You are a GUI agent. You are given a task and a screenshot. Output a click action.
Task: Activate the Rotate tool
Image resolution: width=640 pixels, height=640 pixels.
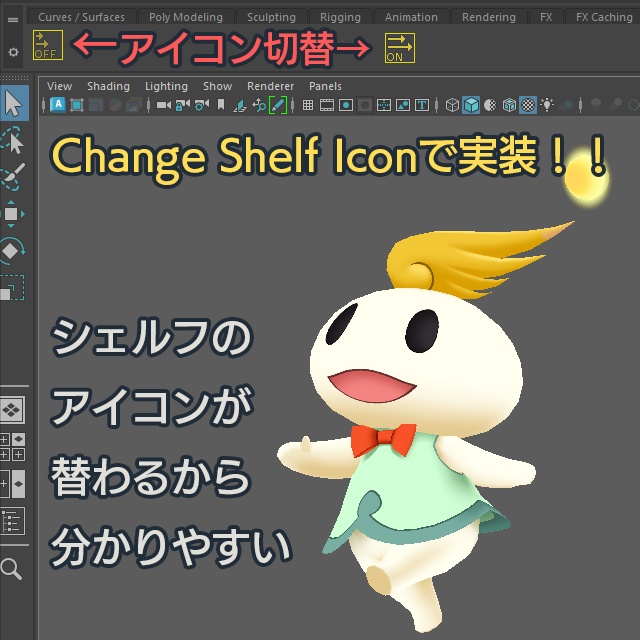12,250
